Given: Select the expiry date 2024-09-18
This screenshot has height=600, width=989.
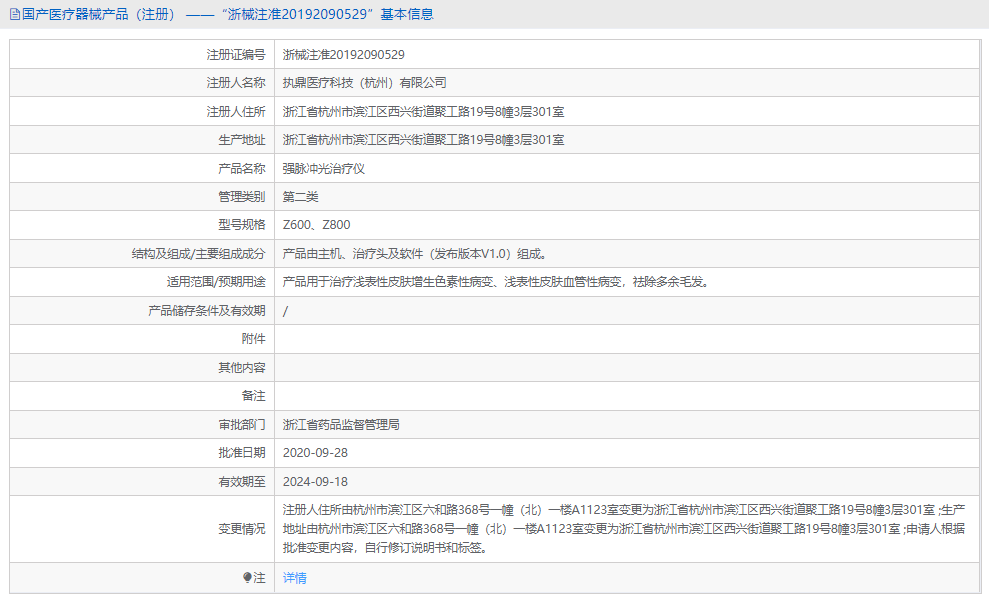Looking at the screenshot, I should click(x=315, y=481).
